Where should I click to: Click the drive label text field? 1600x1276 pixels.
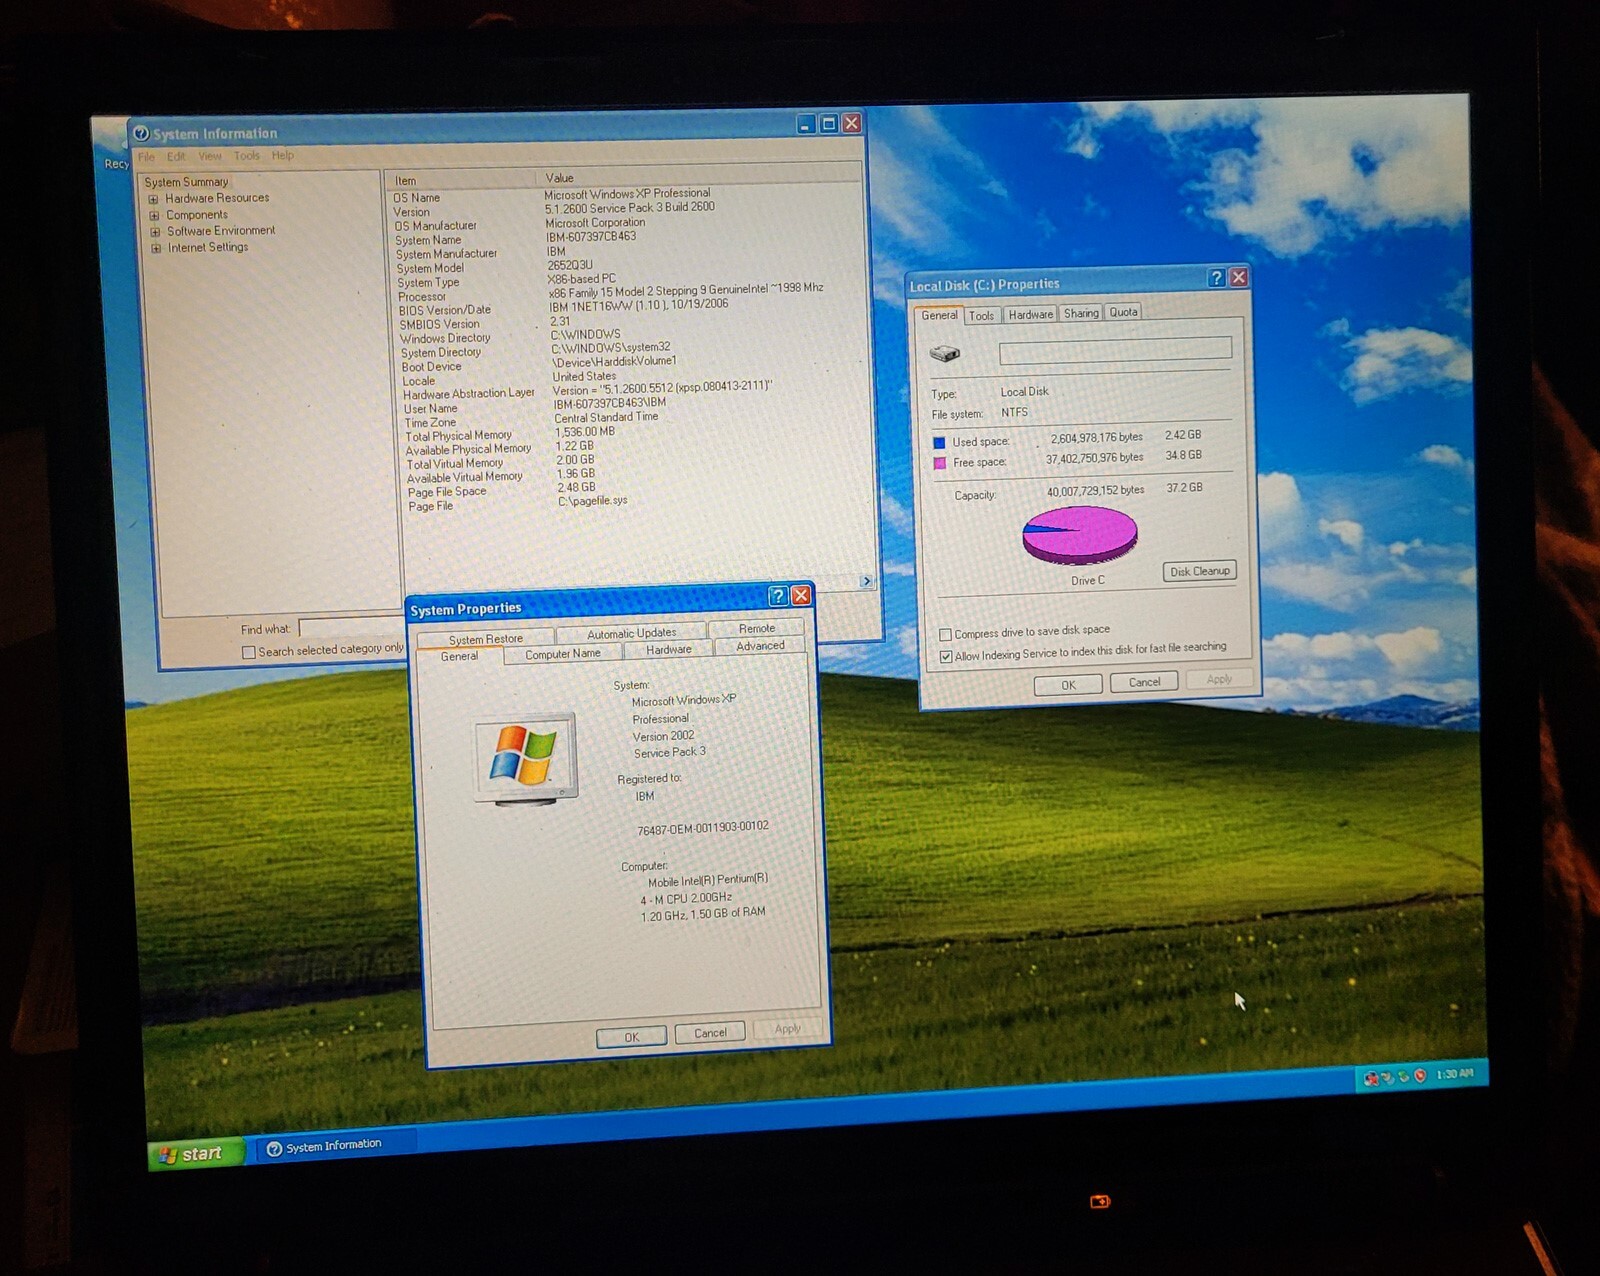coord(1115,350)
